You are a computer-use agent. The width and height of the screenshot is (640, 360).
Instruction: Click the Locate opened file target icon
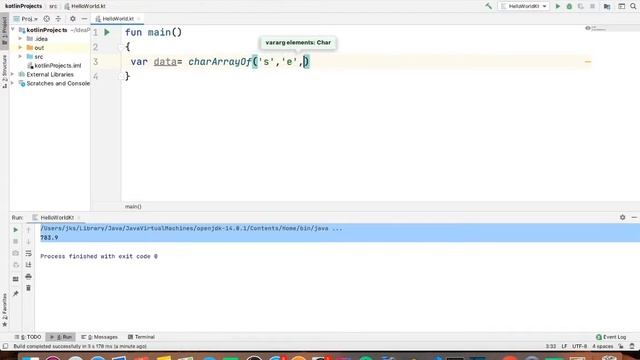point(47,19)
